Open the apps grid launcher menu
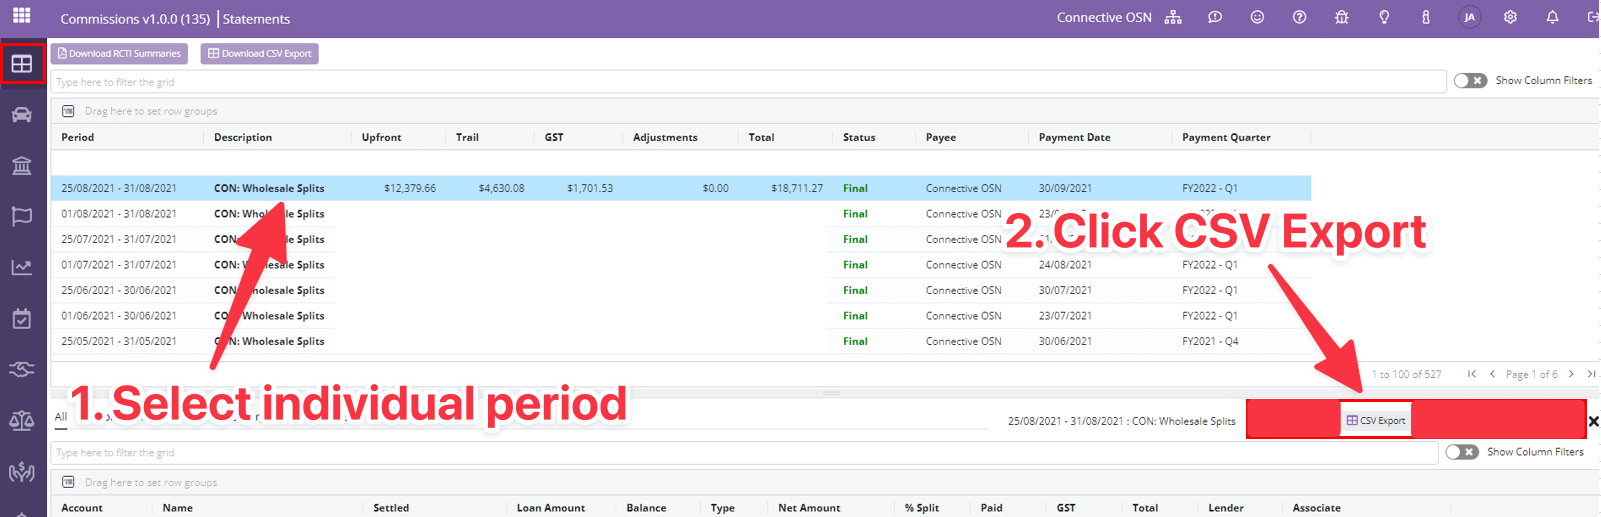The height and width of the screenshot is (517, 1601). click(21, 15)
